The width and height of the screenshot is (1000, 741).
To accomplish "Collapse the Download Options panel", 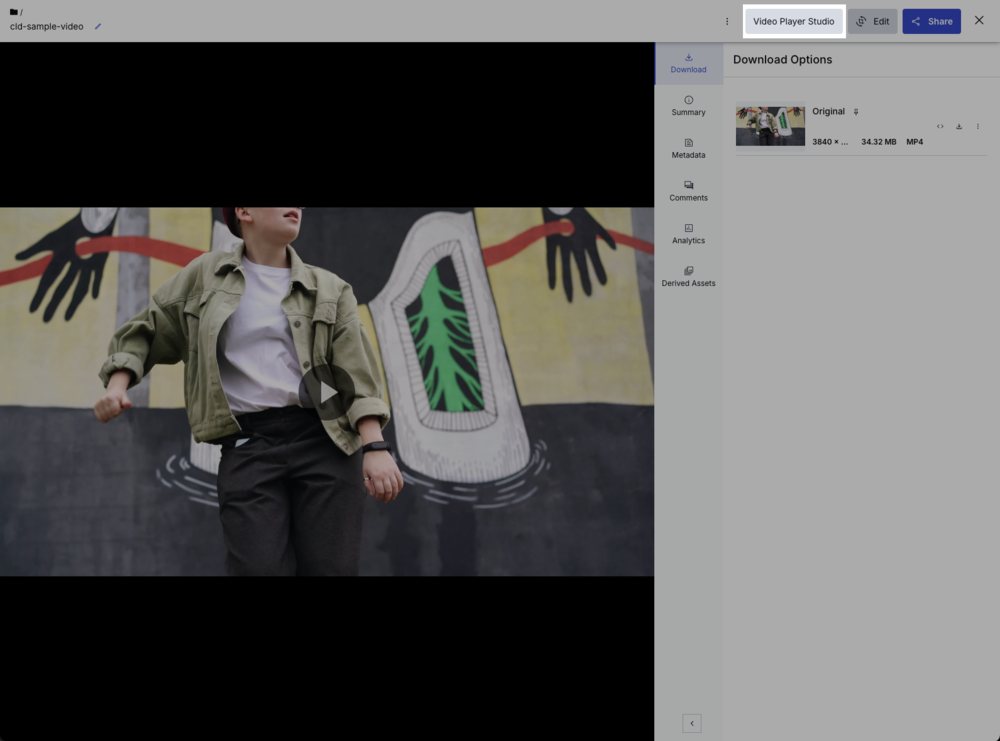I will coord(690,722).
